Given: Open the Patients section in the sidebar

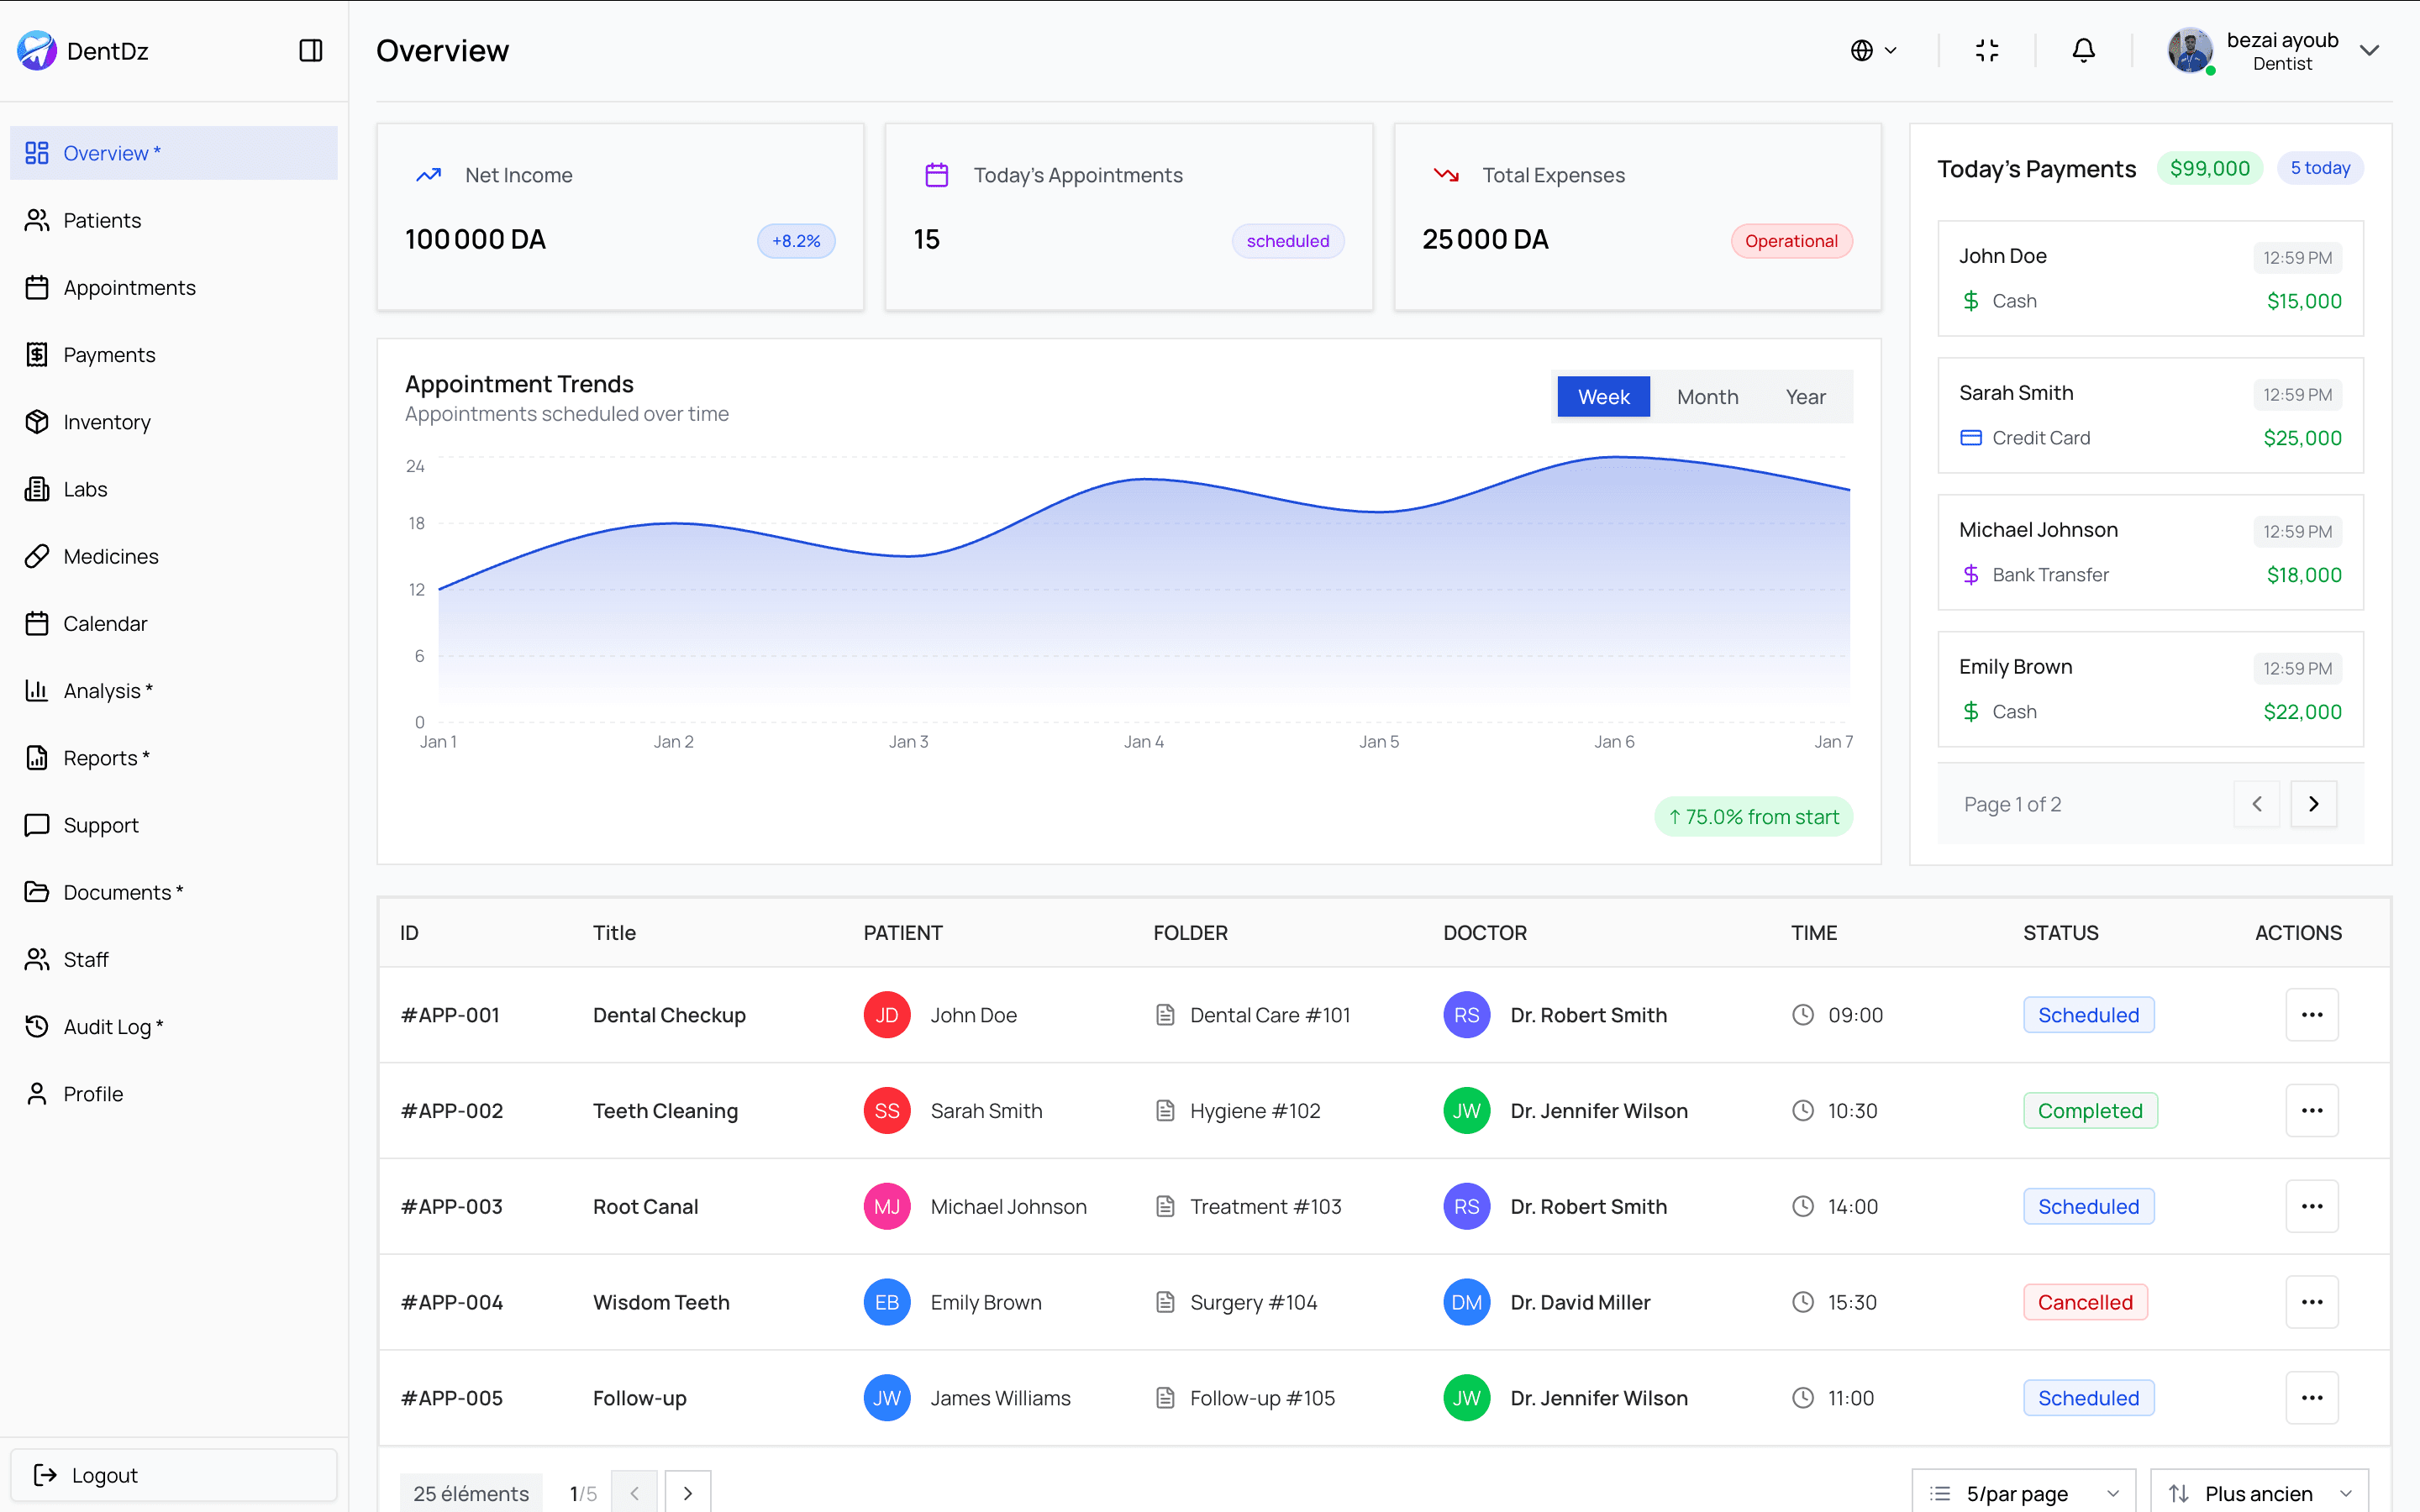Looking at the screenshot, I should click(x=101, y=220).
